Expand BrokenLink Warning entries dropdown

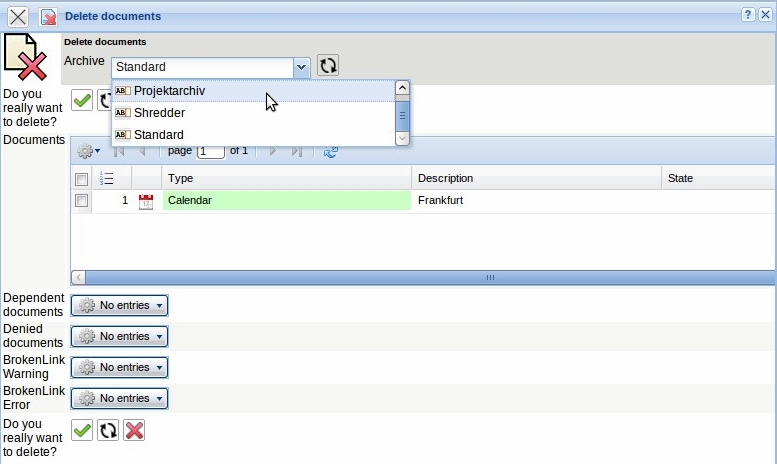(x=119, y=368)
